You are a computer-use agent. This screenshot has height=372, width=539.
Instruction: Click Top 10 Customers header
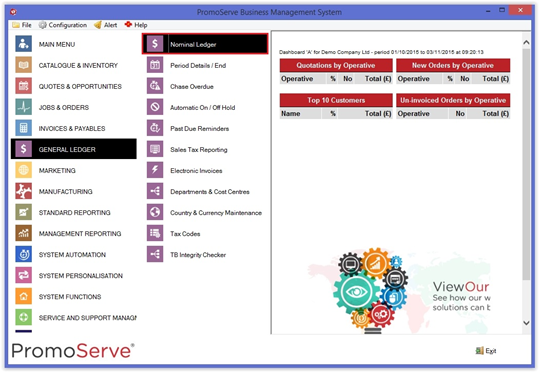click(336, 100)
